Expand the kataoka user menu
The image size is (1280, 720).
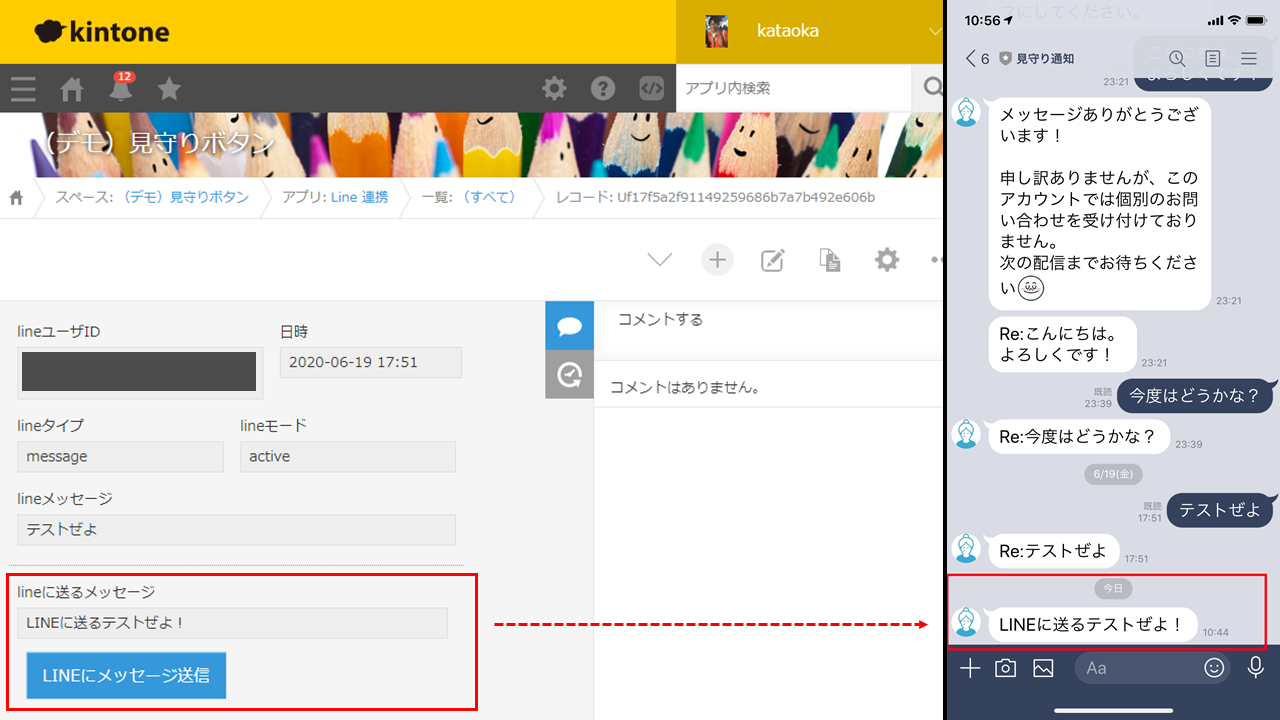[x=934, y=32]
